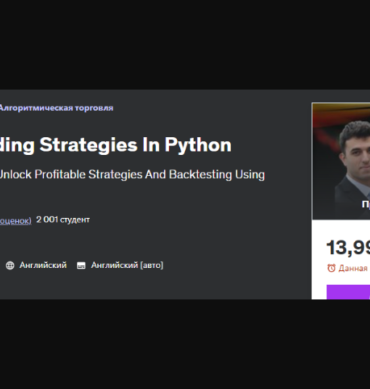Image resolution: width=370 pixels, height=389 pixels.
Task: Open the ratings count link ending in оценок
Action: (x=15, y=220)
